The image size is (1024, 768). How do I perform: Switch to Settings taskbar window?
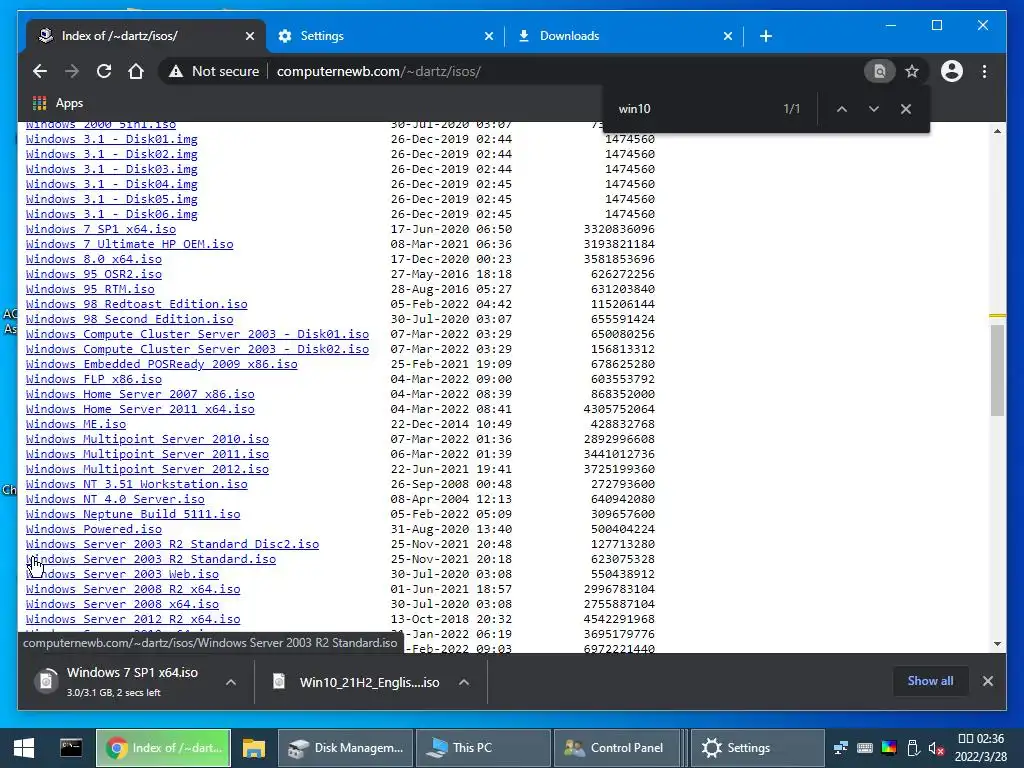(x=758, y=748)
